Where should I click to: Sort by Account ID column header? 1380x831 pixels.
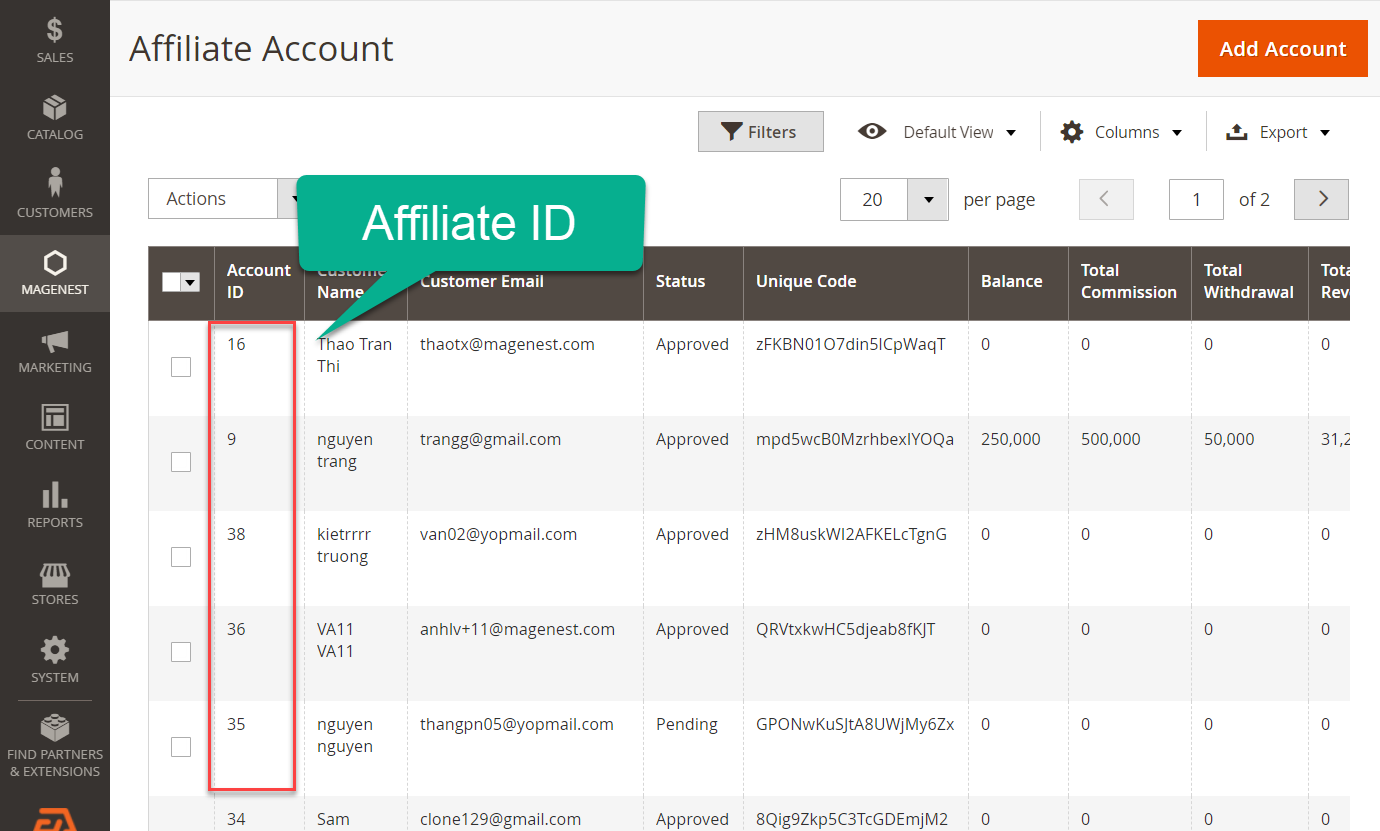[x=259, y=282]
